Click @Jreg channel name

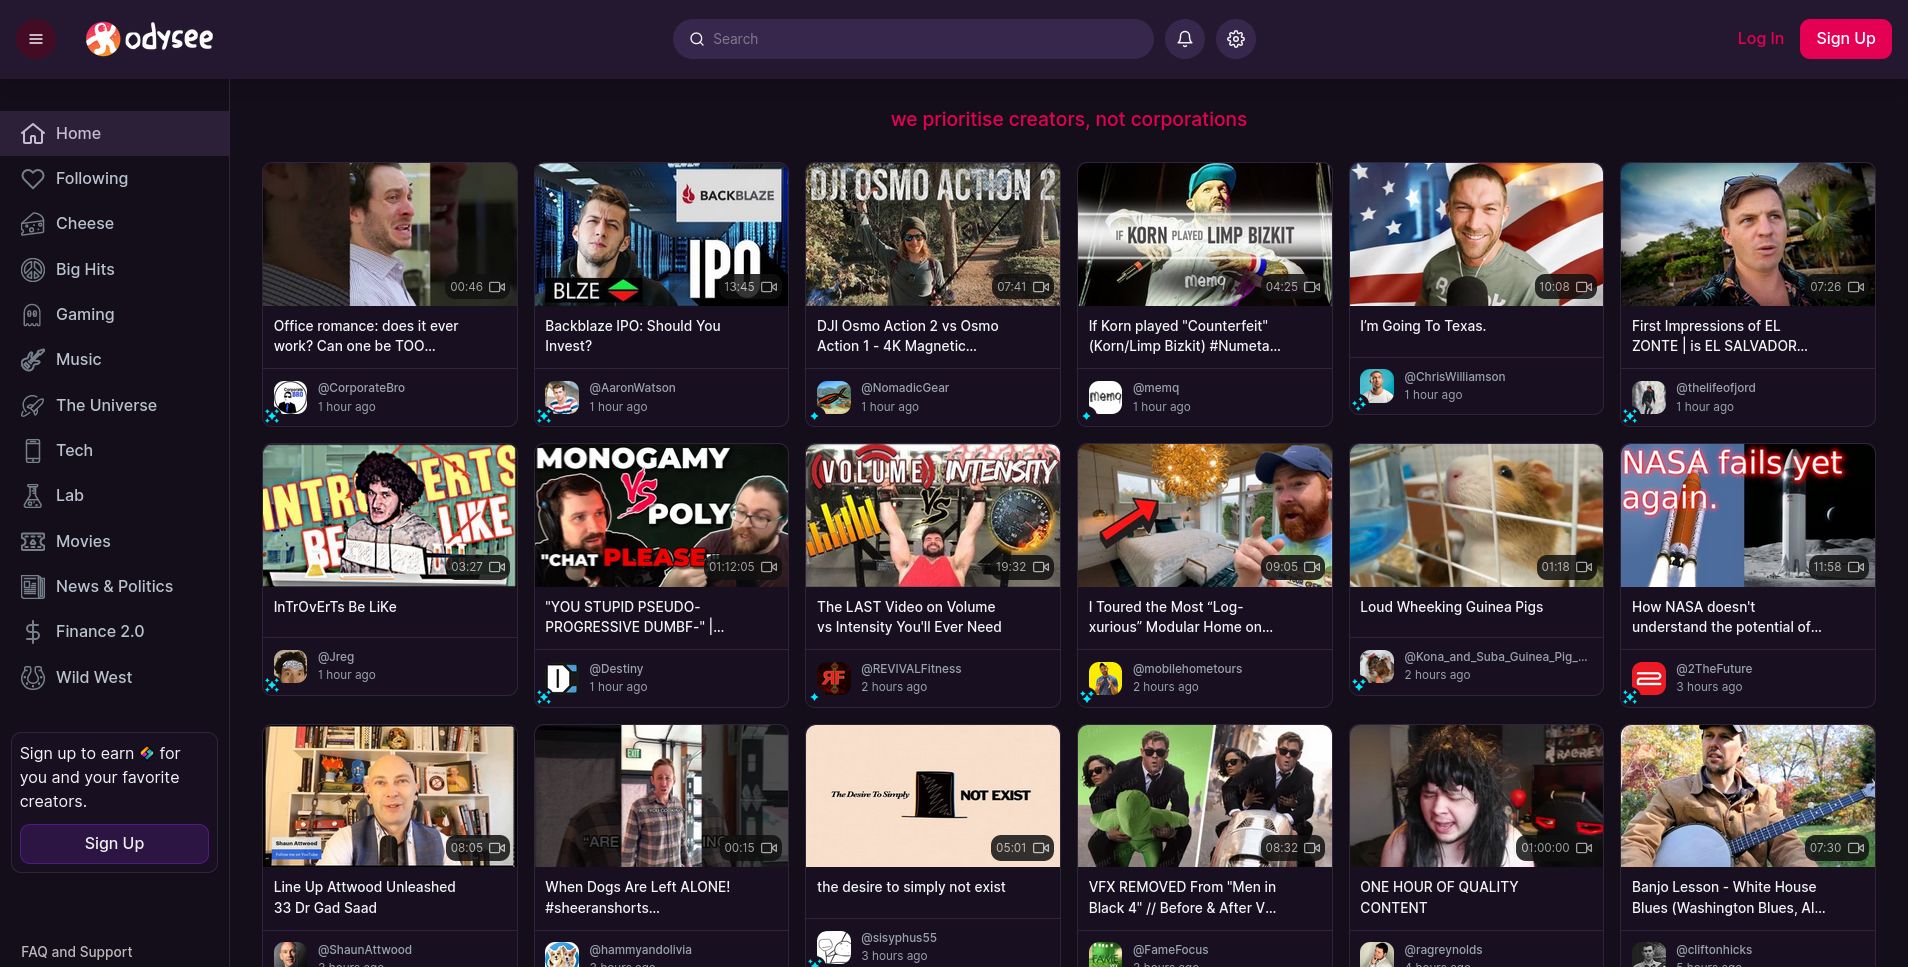[336, 657]
